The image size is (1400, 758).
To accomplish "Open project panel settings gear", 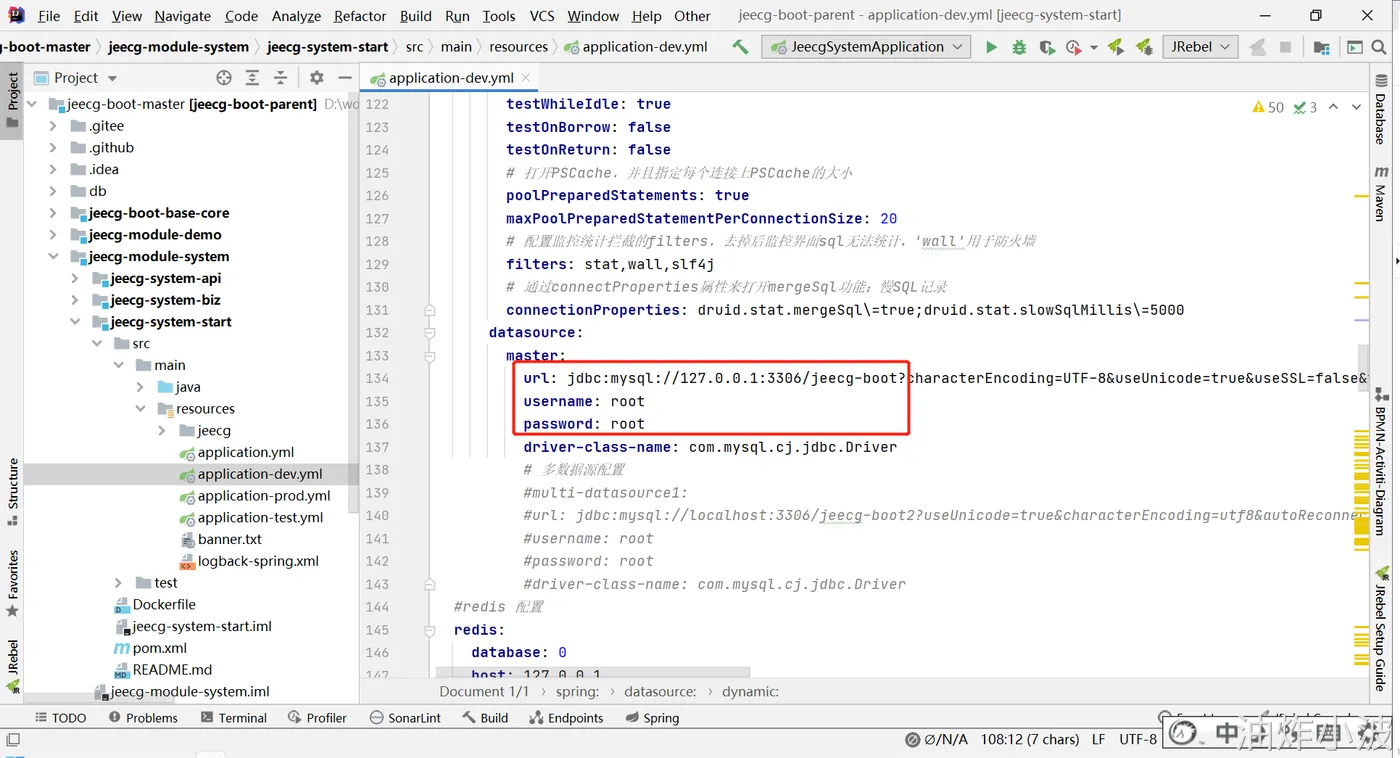I will [x=317, y=78].
